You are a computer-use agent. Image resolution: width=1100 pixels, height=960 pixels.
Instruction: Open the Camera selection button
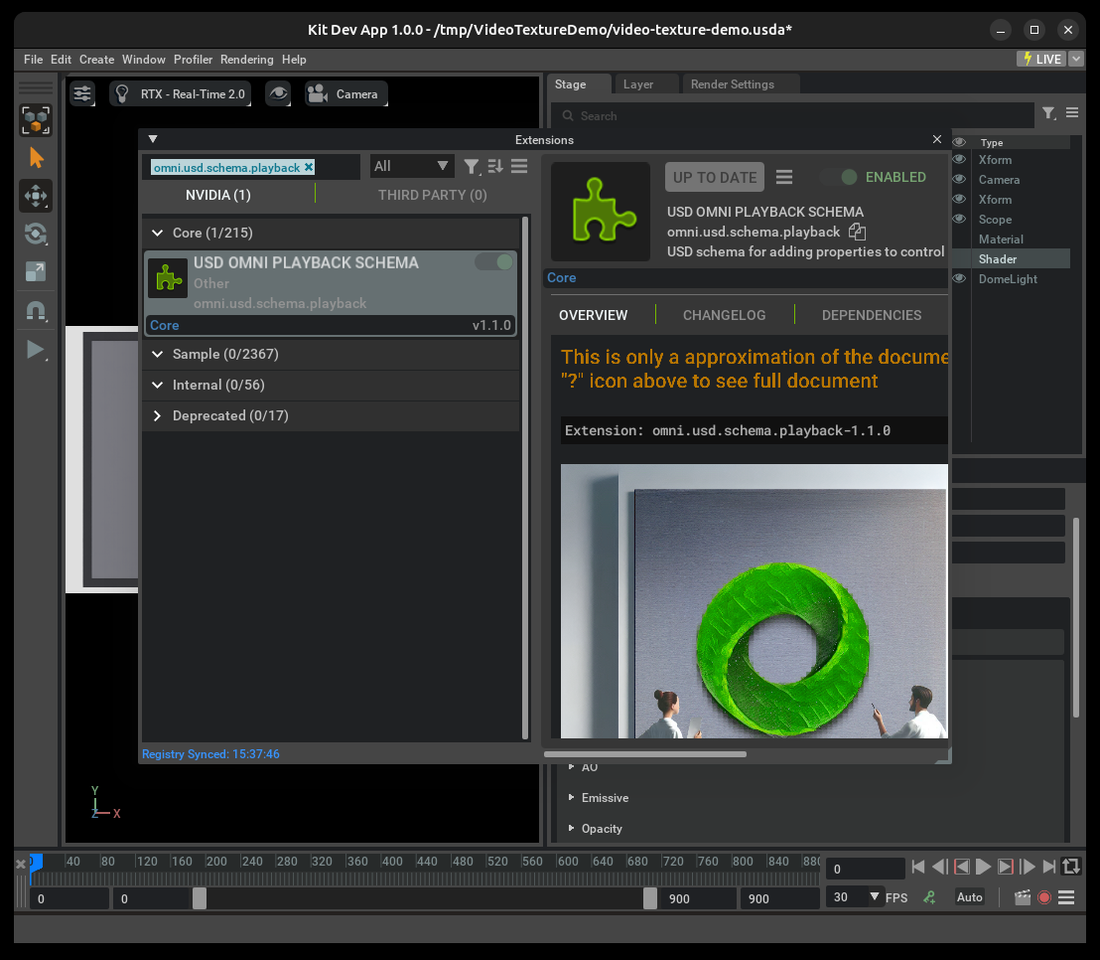(x=346, y=94)
